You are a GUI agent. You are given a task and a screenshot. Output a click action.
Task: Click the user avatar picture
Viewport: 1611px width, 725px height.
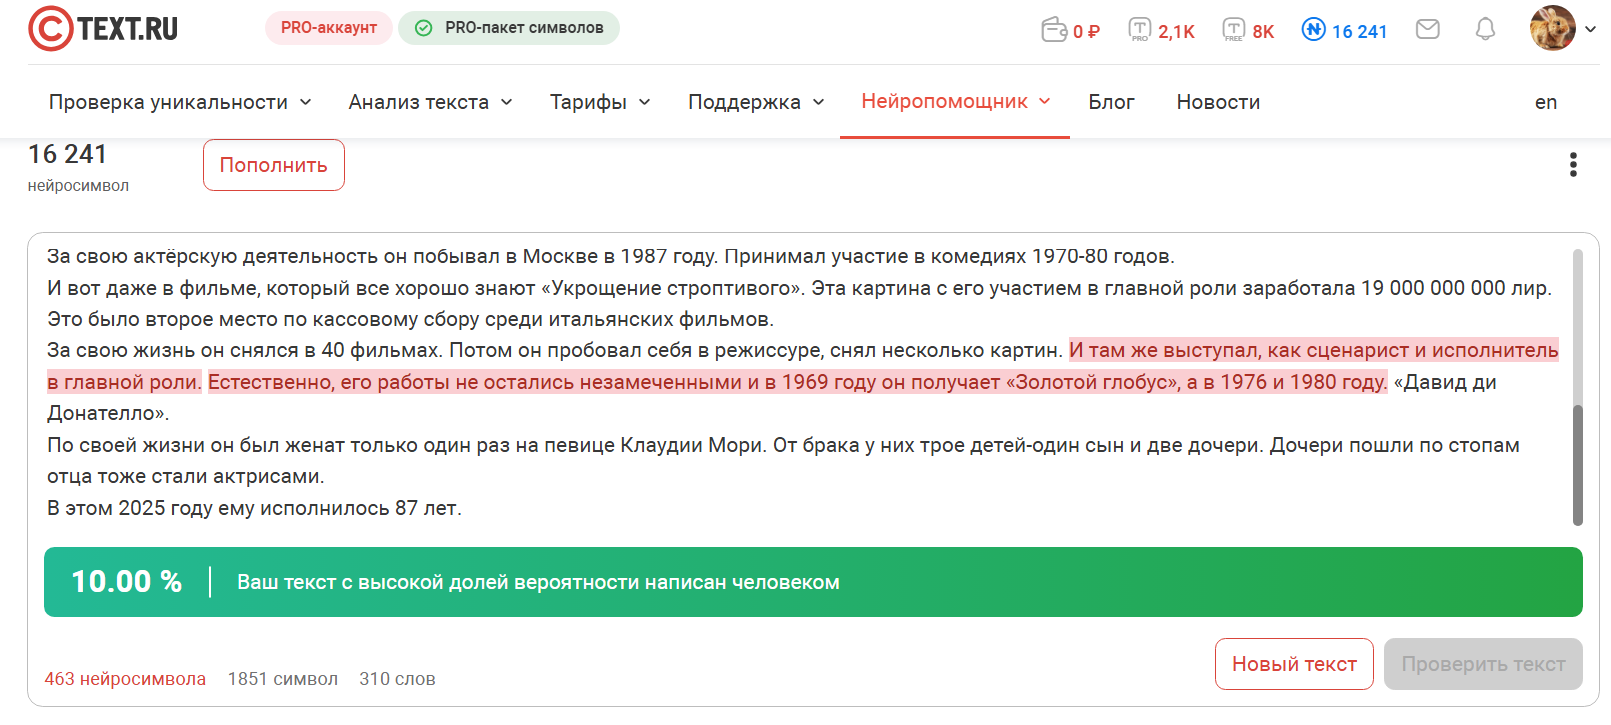[1552, 28]
